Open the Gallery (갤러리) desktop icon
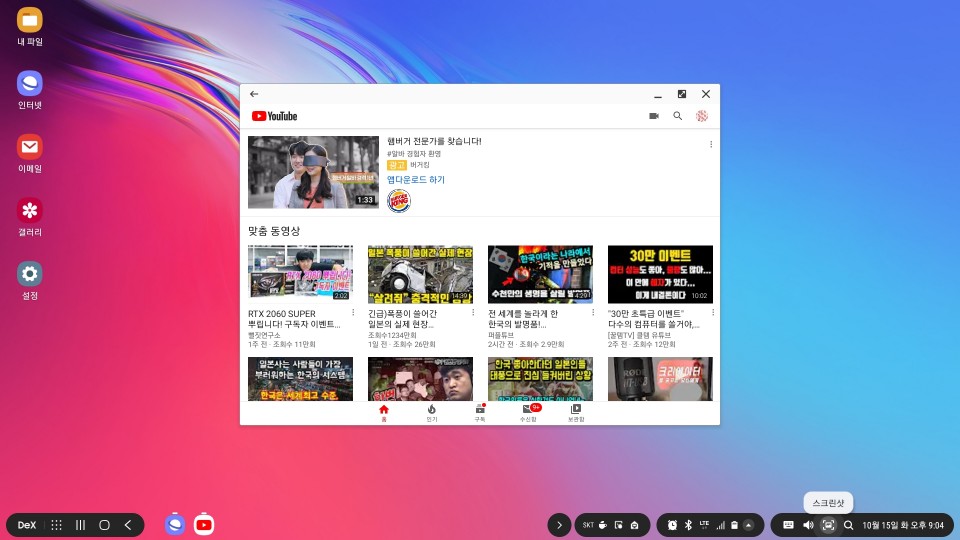The image size is (960, 540). coord(29,211)
